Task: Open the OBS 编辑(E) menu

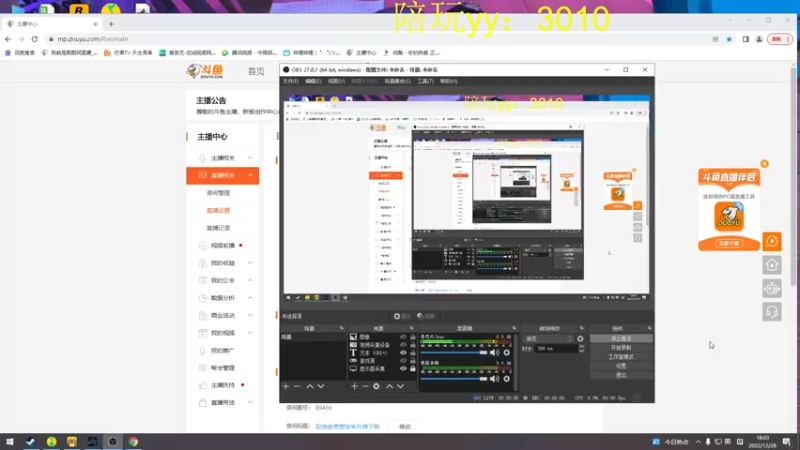Action: [x=313, y=81]
